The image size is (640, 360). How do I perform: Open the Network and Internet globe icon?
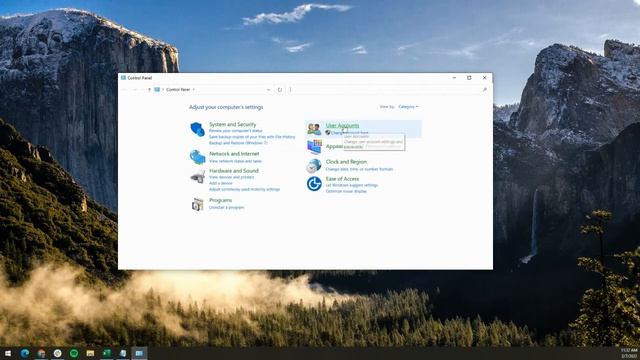pyautogui.click(x=198, y=157)
